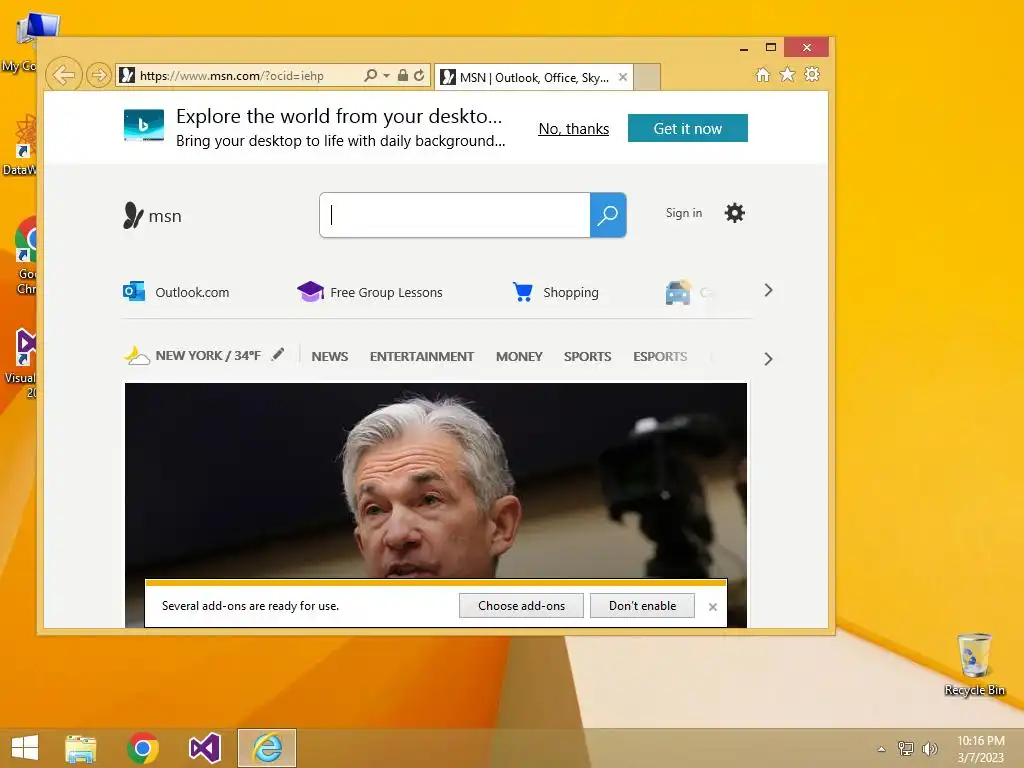Focus the MSN web search box
Viewport: 1024px width, 768px height.
(x=455, y=215)
